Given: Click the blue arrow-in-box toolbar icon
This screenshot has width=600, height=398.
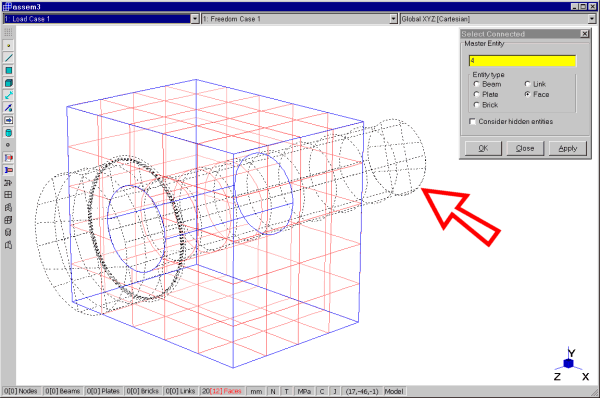Looking at the screenshot, I should click(x=8, y=120).
